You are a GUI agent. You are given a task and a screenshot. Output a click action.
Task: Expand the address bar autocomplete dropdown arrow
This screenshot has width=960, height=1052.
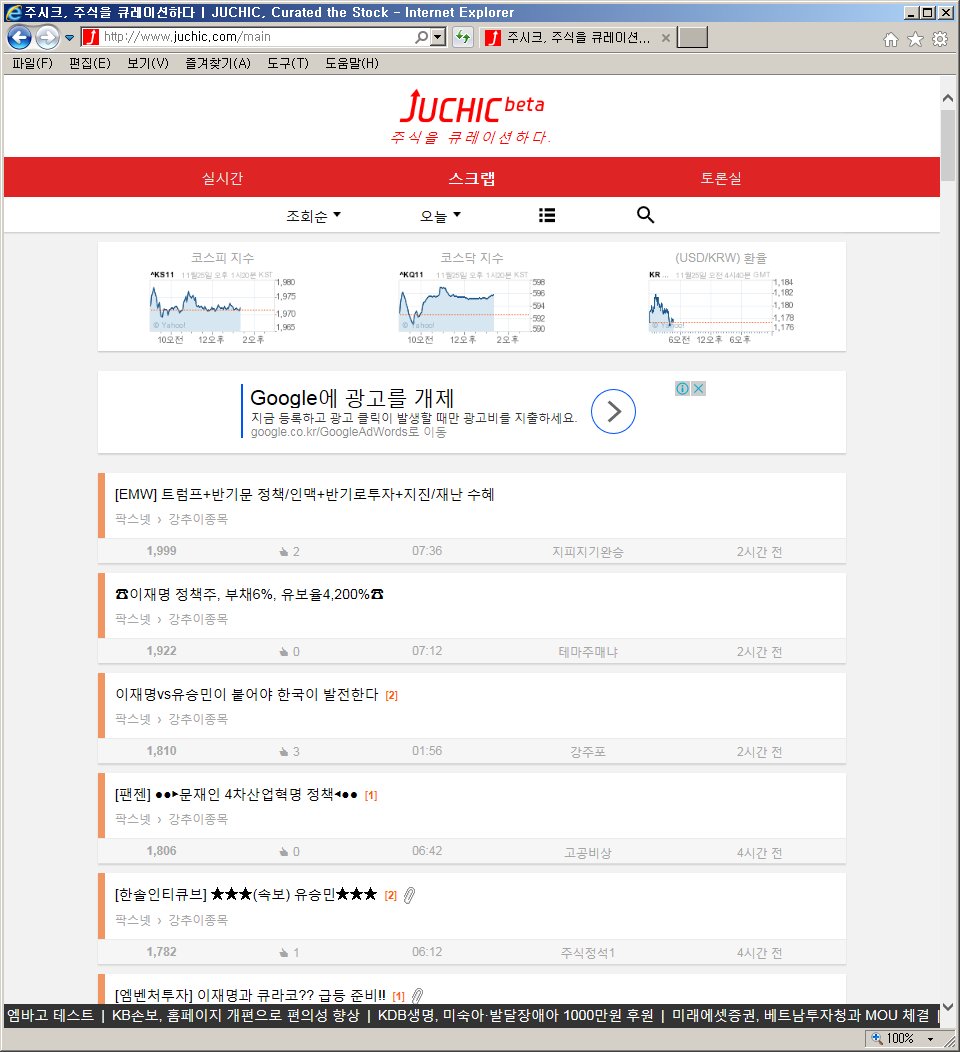tap(438, 37)
